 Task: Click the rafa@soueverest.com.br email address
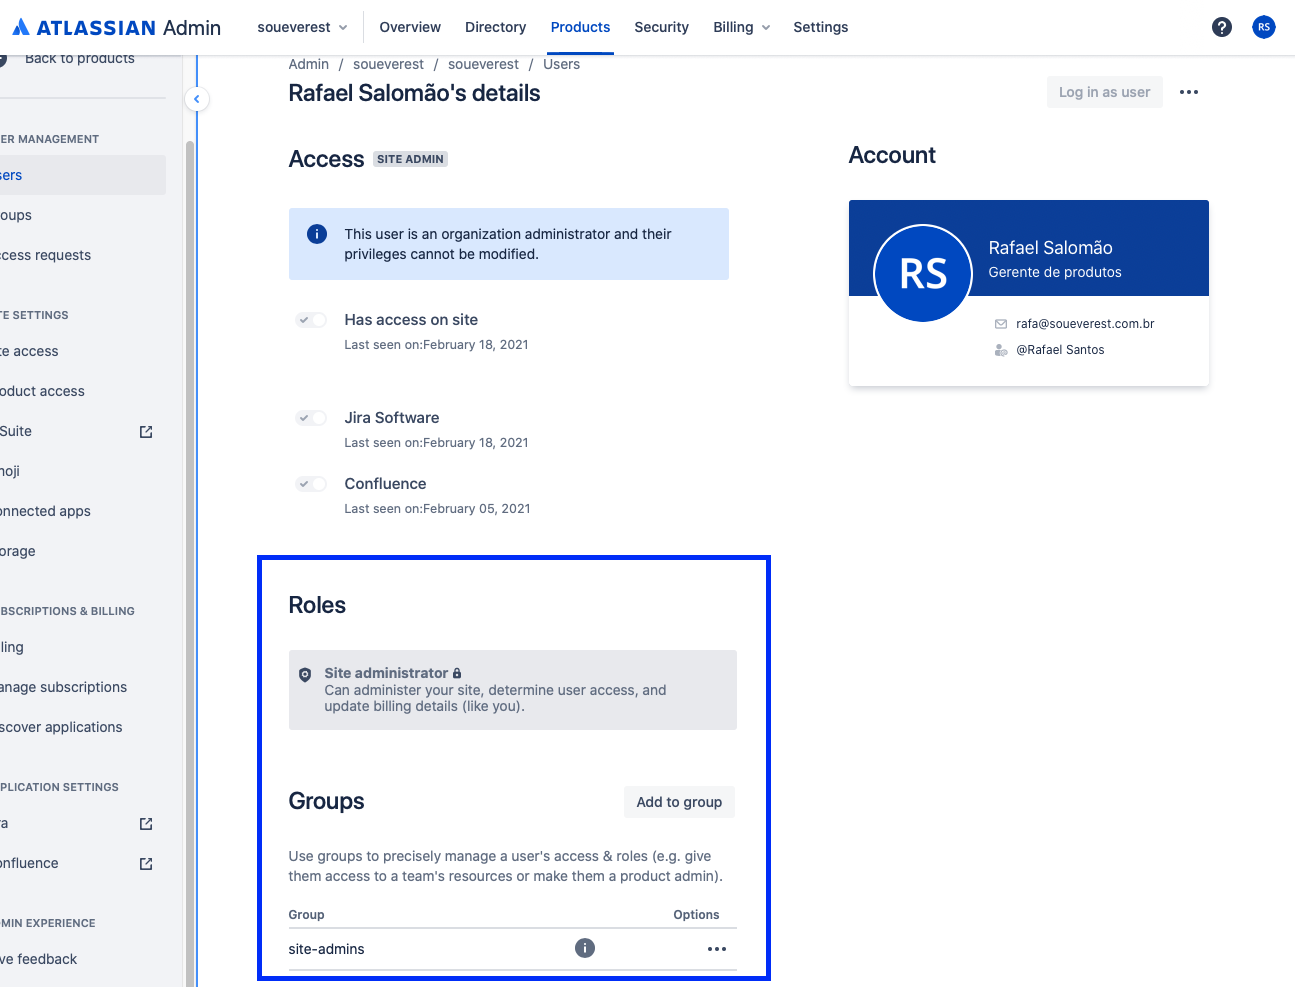click(x=1085, y=324)
